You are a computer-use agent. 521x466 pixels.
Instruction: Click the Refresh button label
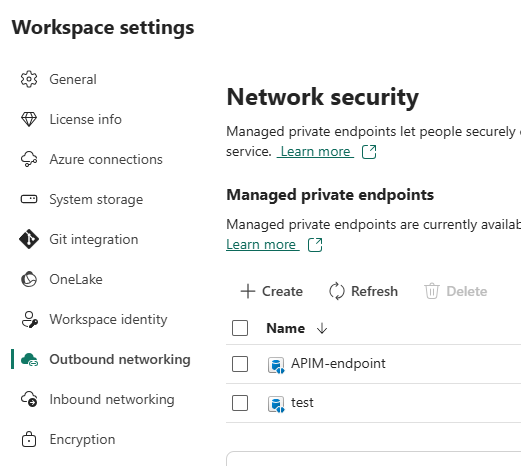pyautogui.click(x=374, y=291)
